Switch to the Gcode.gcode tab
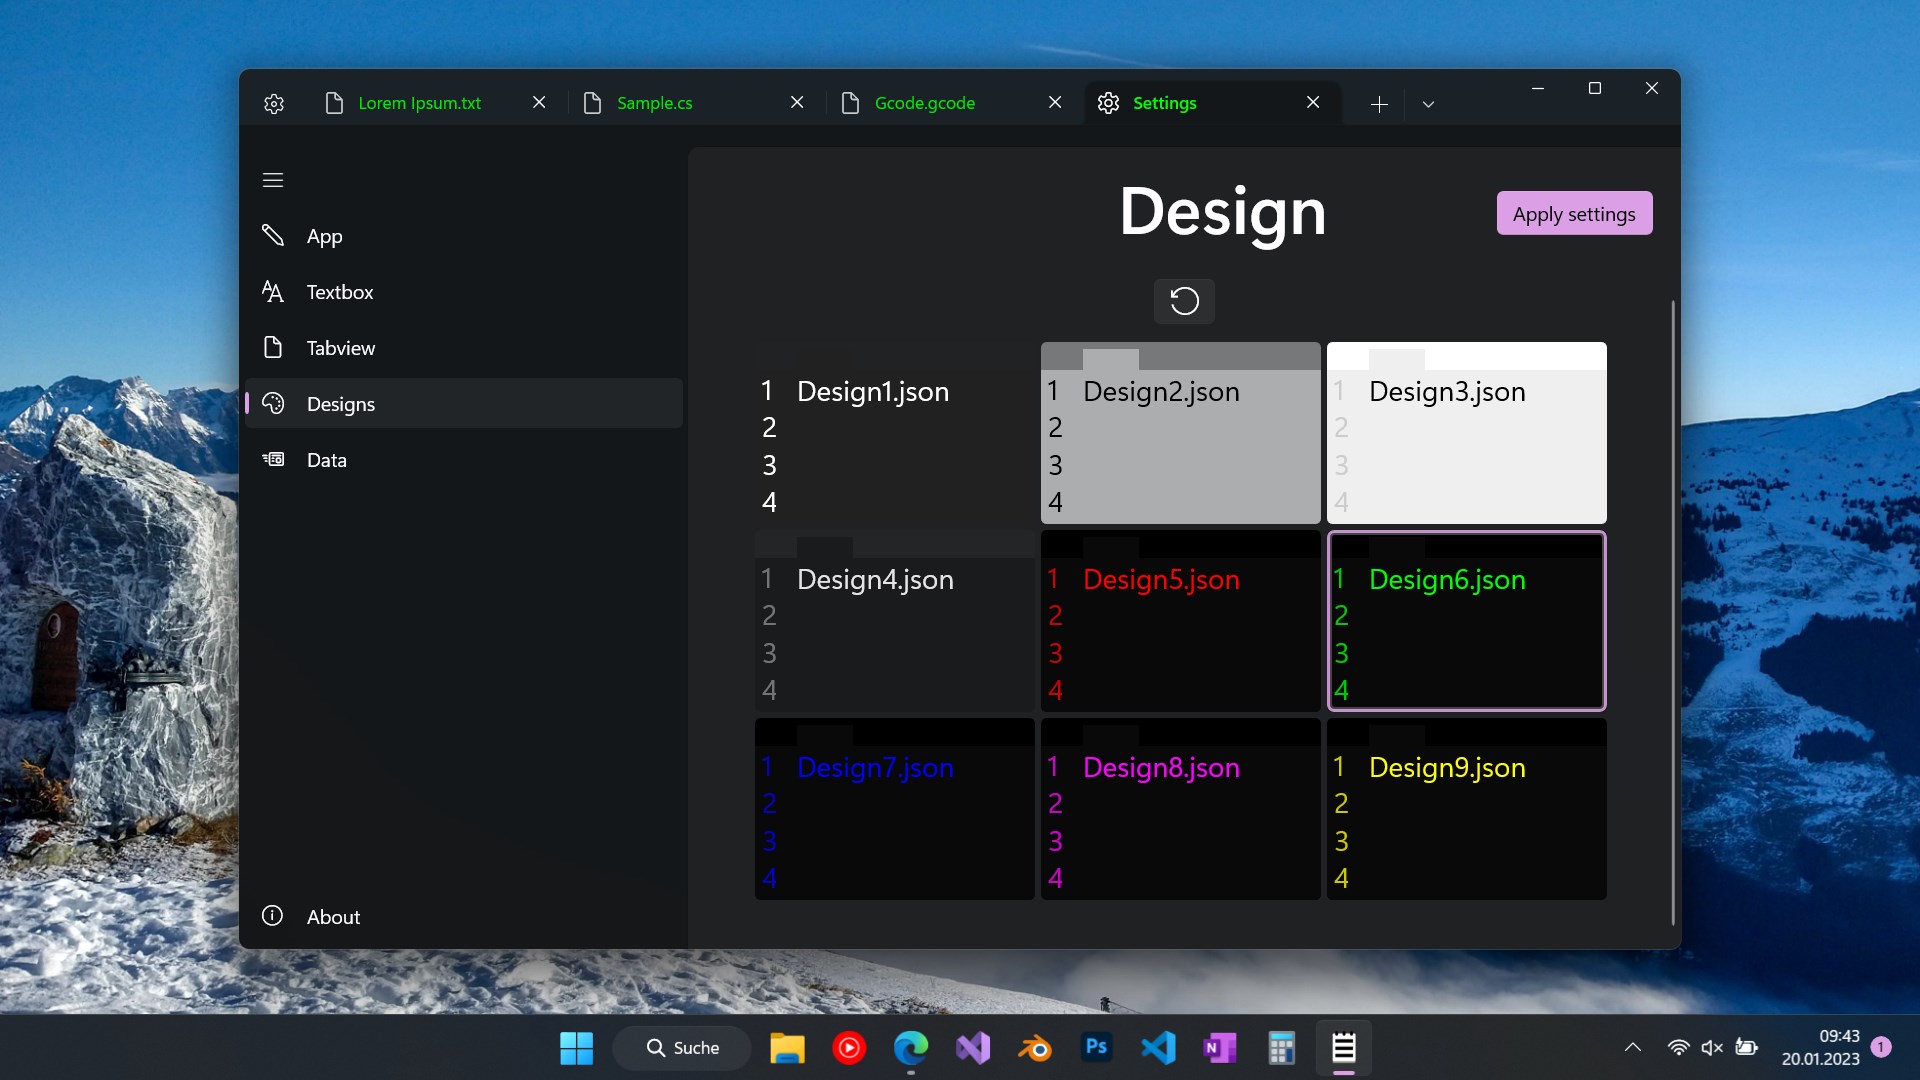The image size is (1920, 1080). (924, 104)
